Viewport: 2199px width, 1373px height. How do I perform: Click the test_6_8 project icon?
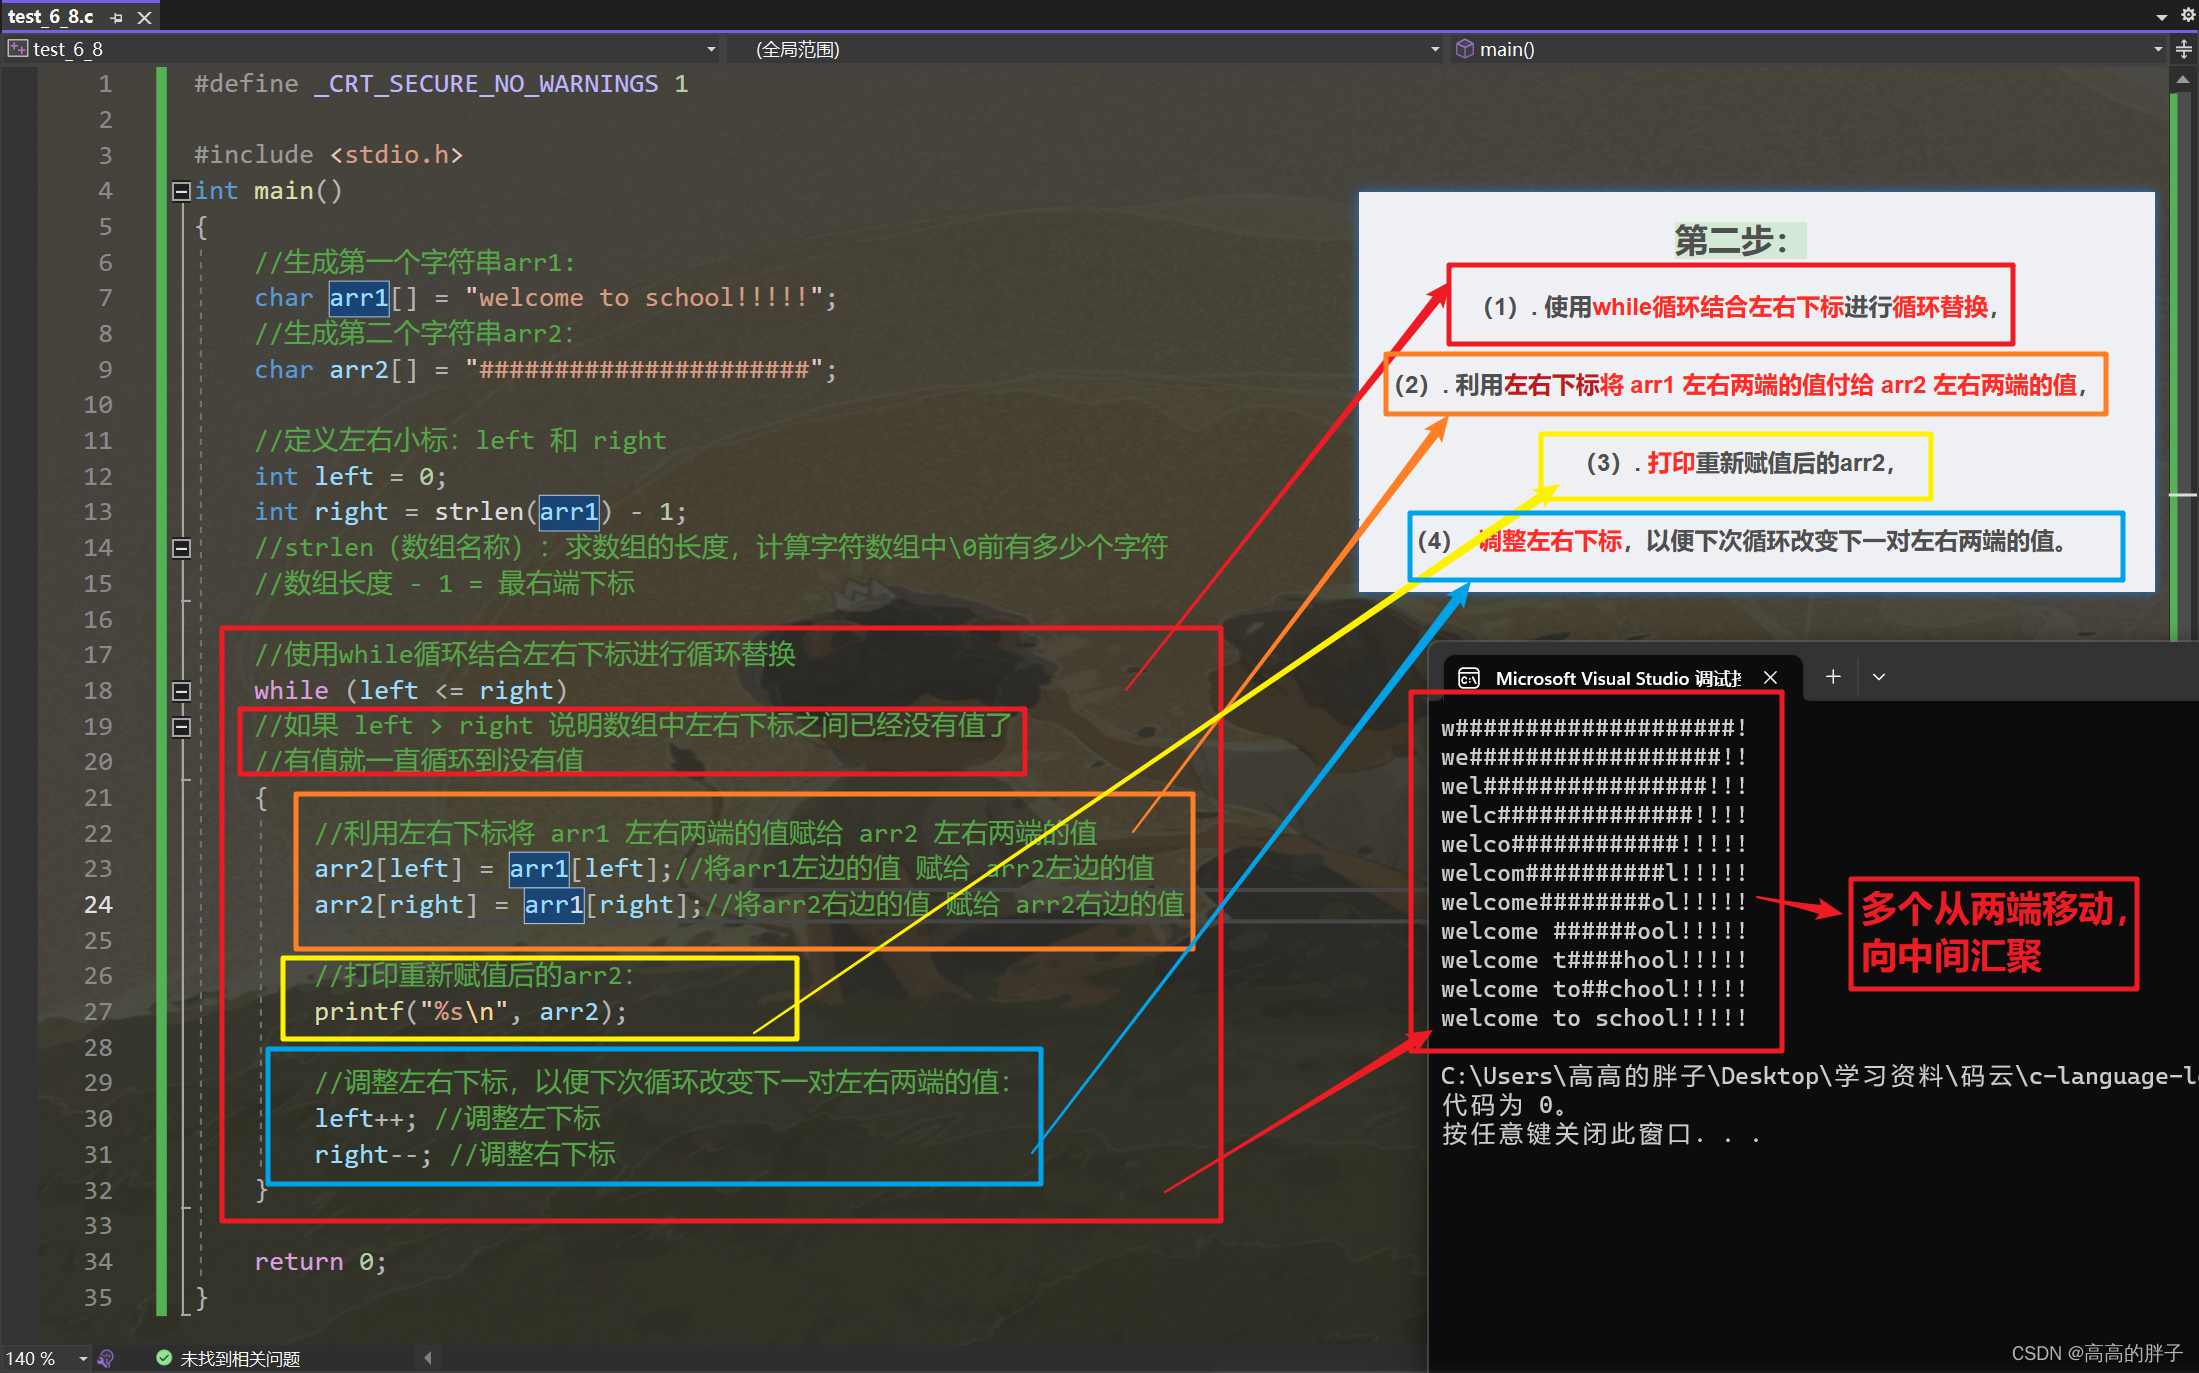point(17,49)
